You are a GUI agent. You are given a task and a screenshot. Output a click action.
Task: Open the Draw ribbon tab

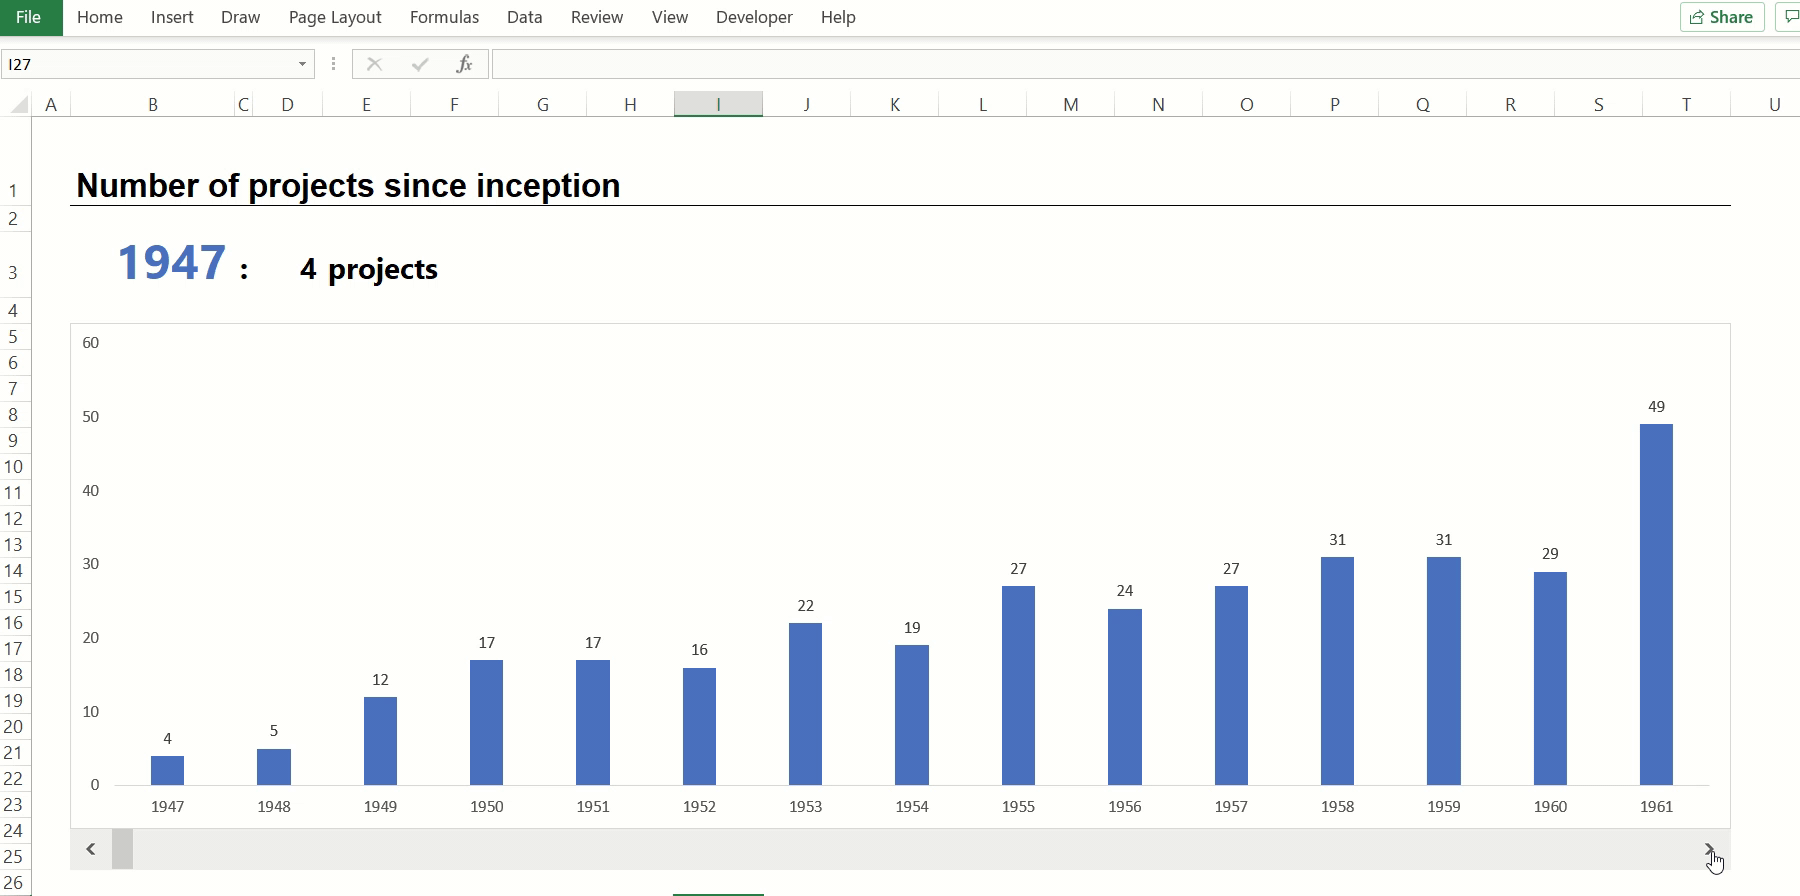(240, 17)
